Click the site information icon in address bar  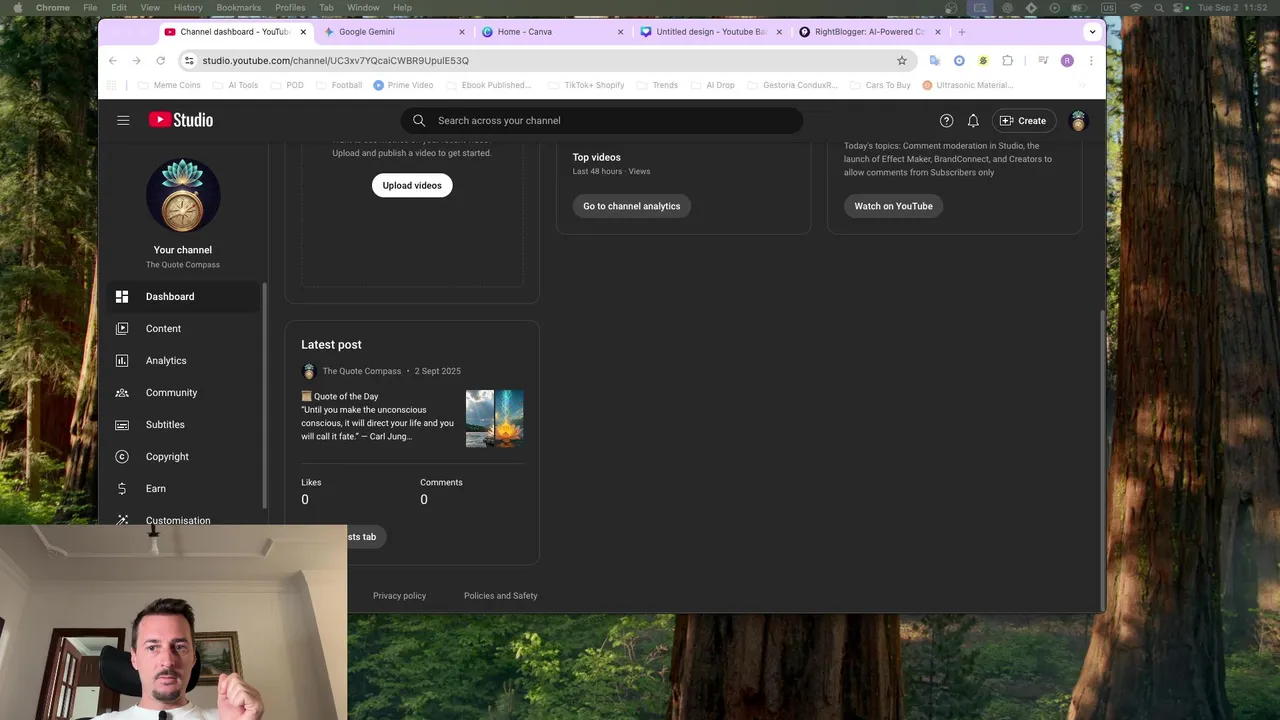click(x=189, y=61)
